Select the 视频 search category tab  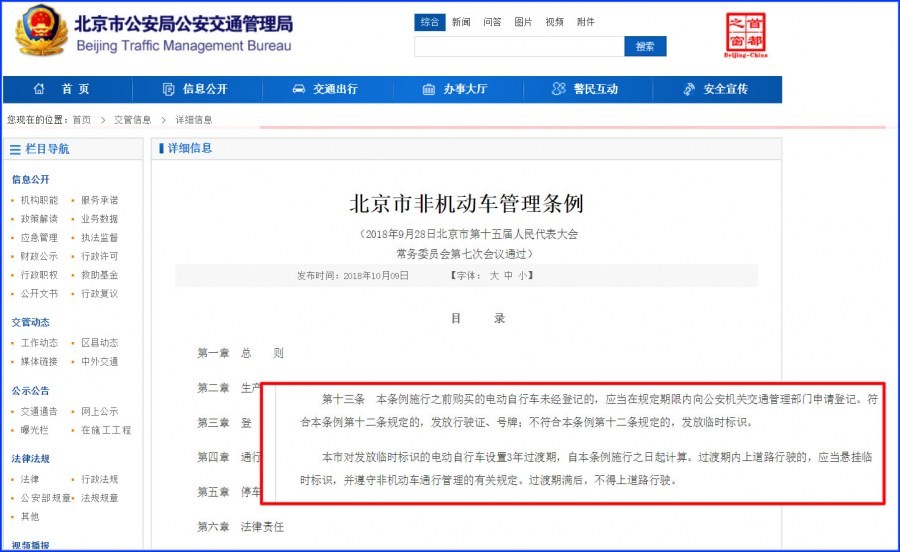tap(555, 22)
